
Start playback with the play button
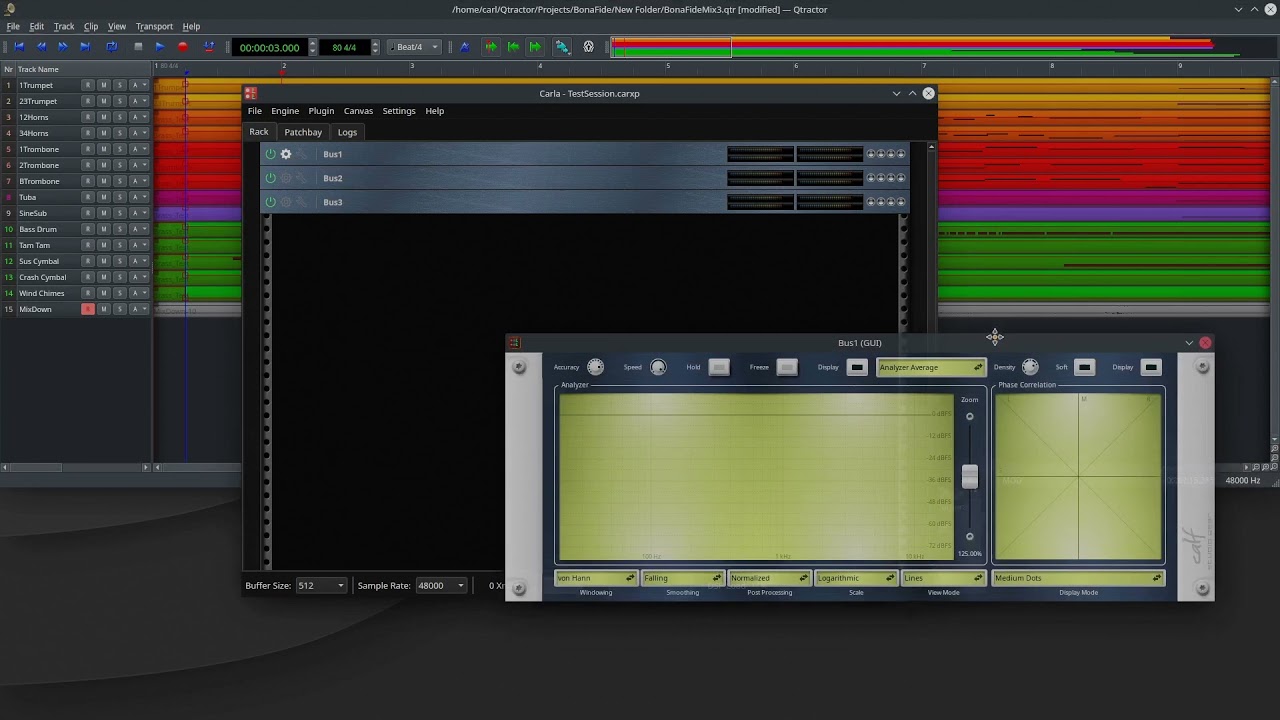160,47
